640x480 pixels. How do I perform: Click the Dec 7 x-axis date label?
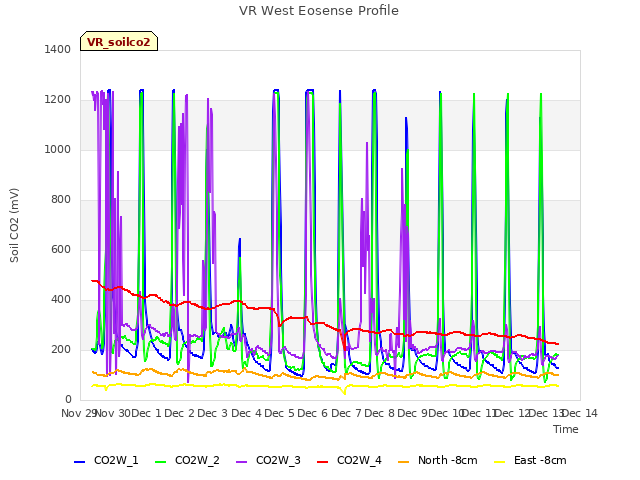[x=346, y=413]
